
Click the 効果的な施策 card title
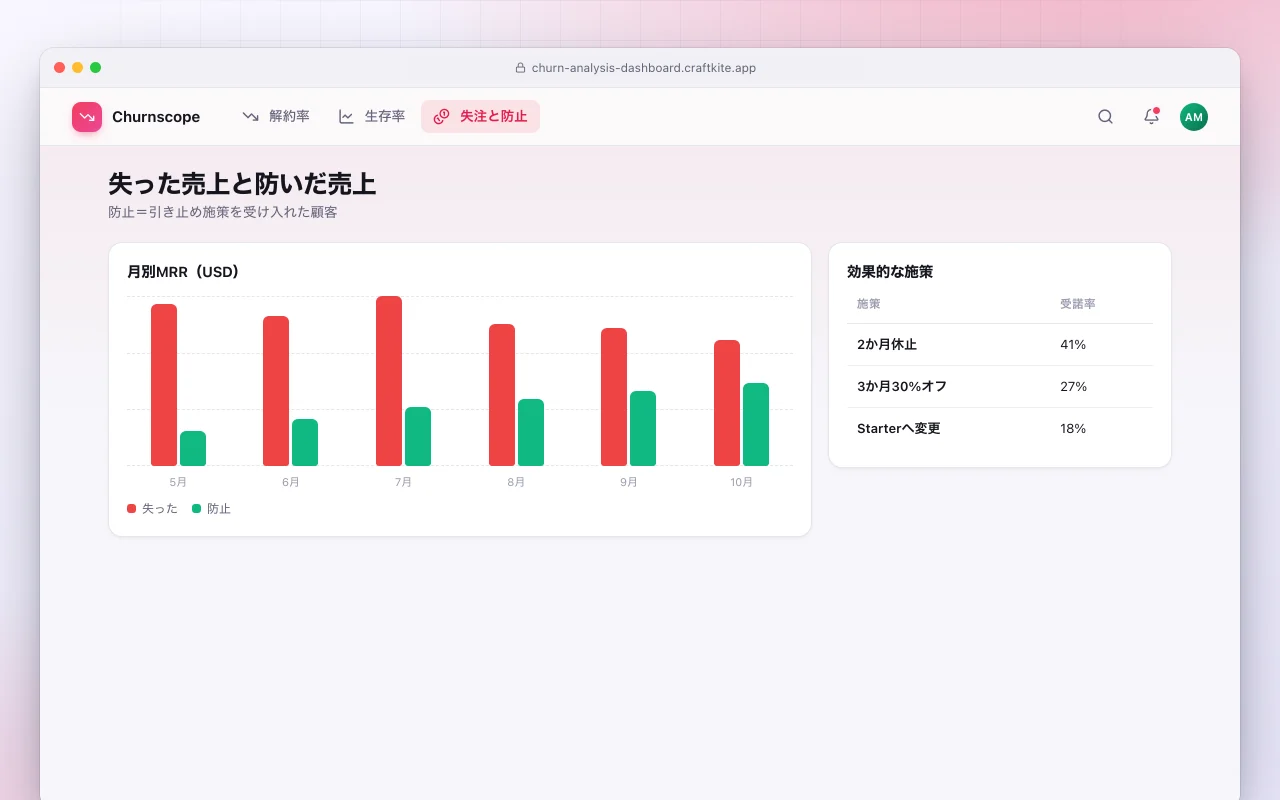tap(890, 272)
